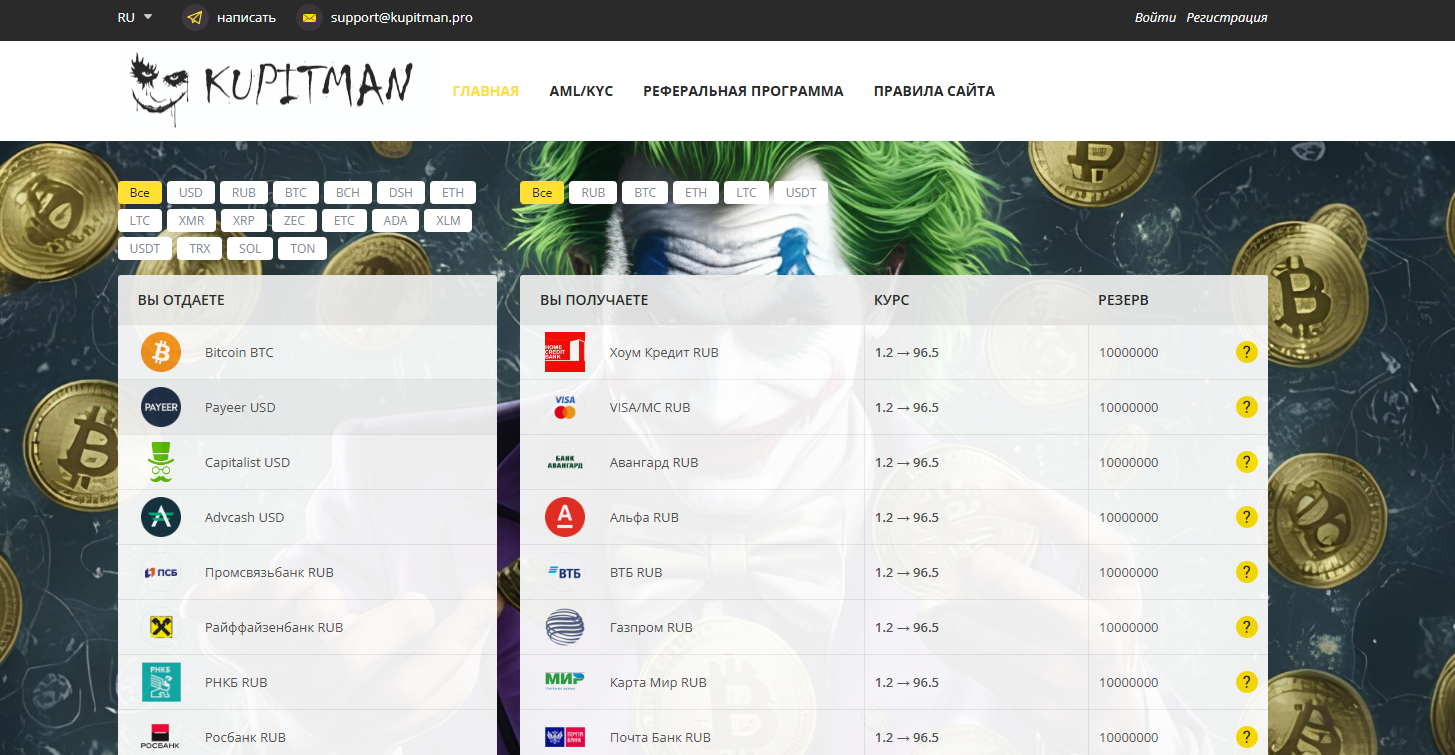Image resolution: width=1455 pixels, height=755 pixels.
Task: Open ПРАВИЛА САЙТА menu item
Action: pyautogui.click(x=934, y=91)
